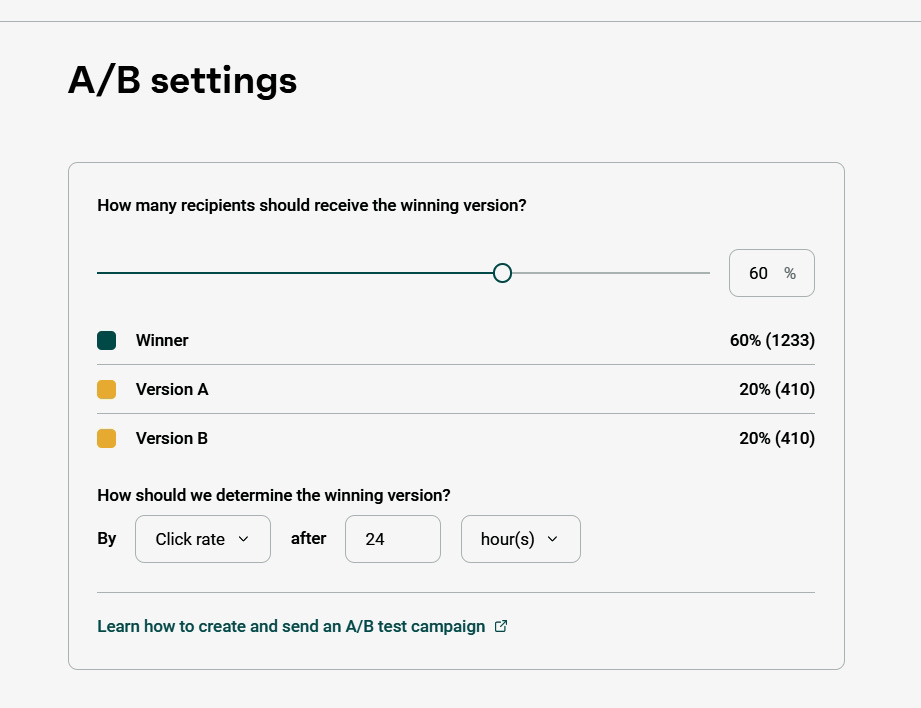The image size is (921, 708).
Task: Open the Click rate metric dropdown
Action: point(202,539)
